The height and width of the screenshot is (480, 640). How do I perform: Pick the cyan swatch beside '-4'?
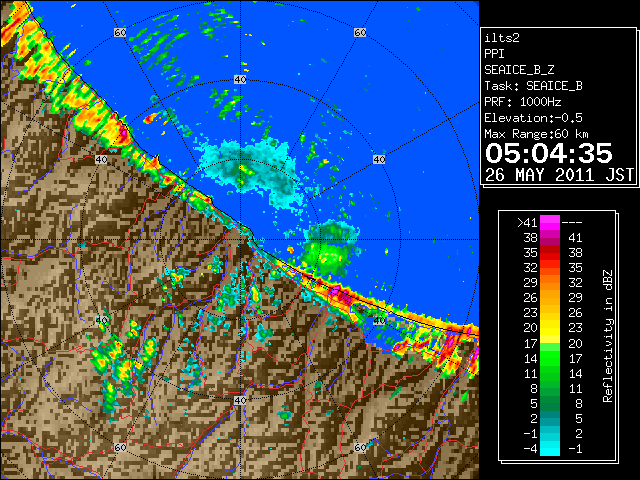pos(550,448)
